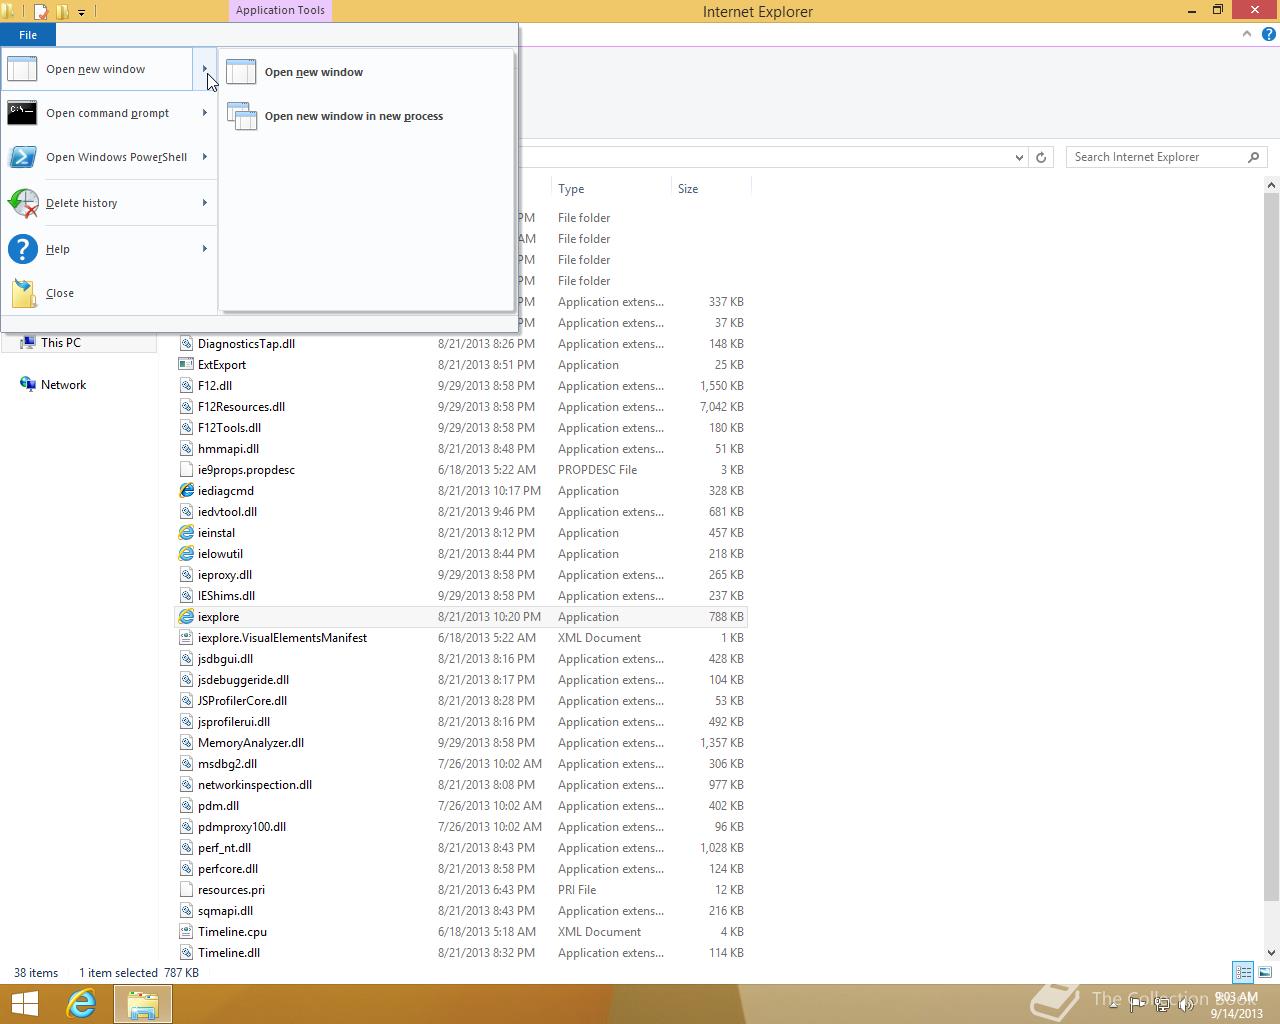Switch to Details view button

pyautogui.click(x=1243, y=972)
